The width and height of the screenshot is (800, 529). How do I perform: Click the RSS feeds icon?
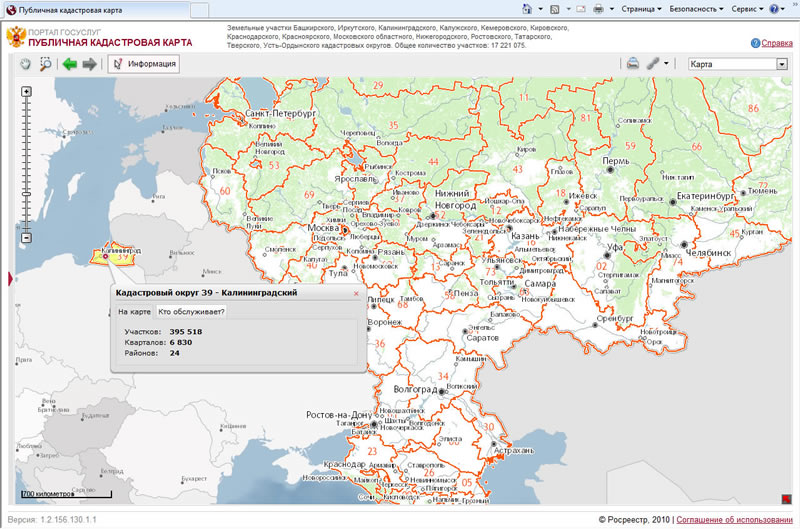click(555, 9)
